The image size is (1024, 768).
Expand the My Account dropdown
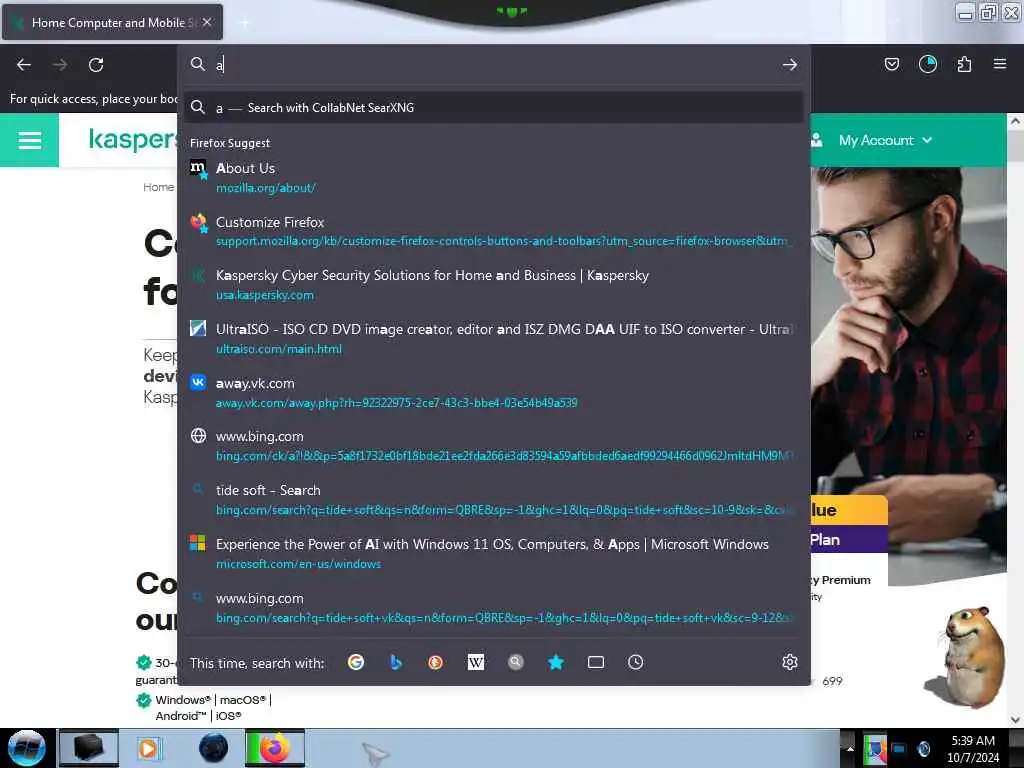(885, 140)
